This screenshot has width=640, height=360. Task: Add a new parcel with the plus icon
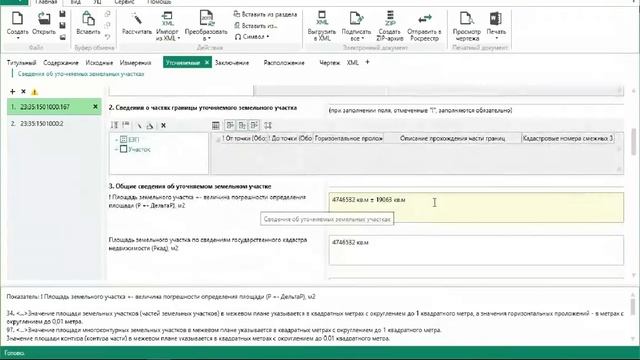(12, 91)
